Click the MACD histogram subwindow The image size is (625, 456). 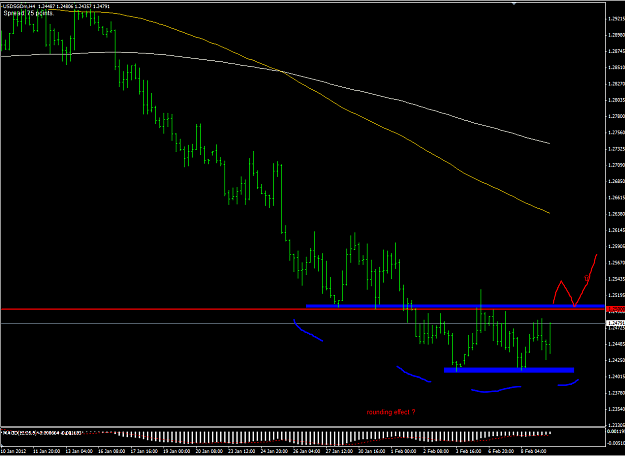pyautogui.click(x=303, y=437)
